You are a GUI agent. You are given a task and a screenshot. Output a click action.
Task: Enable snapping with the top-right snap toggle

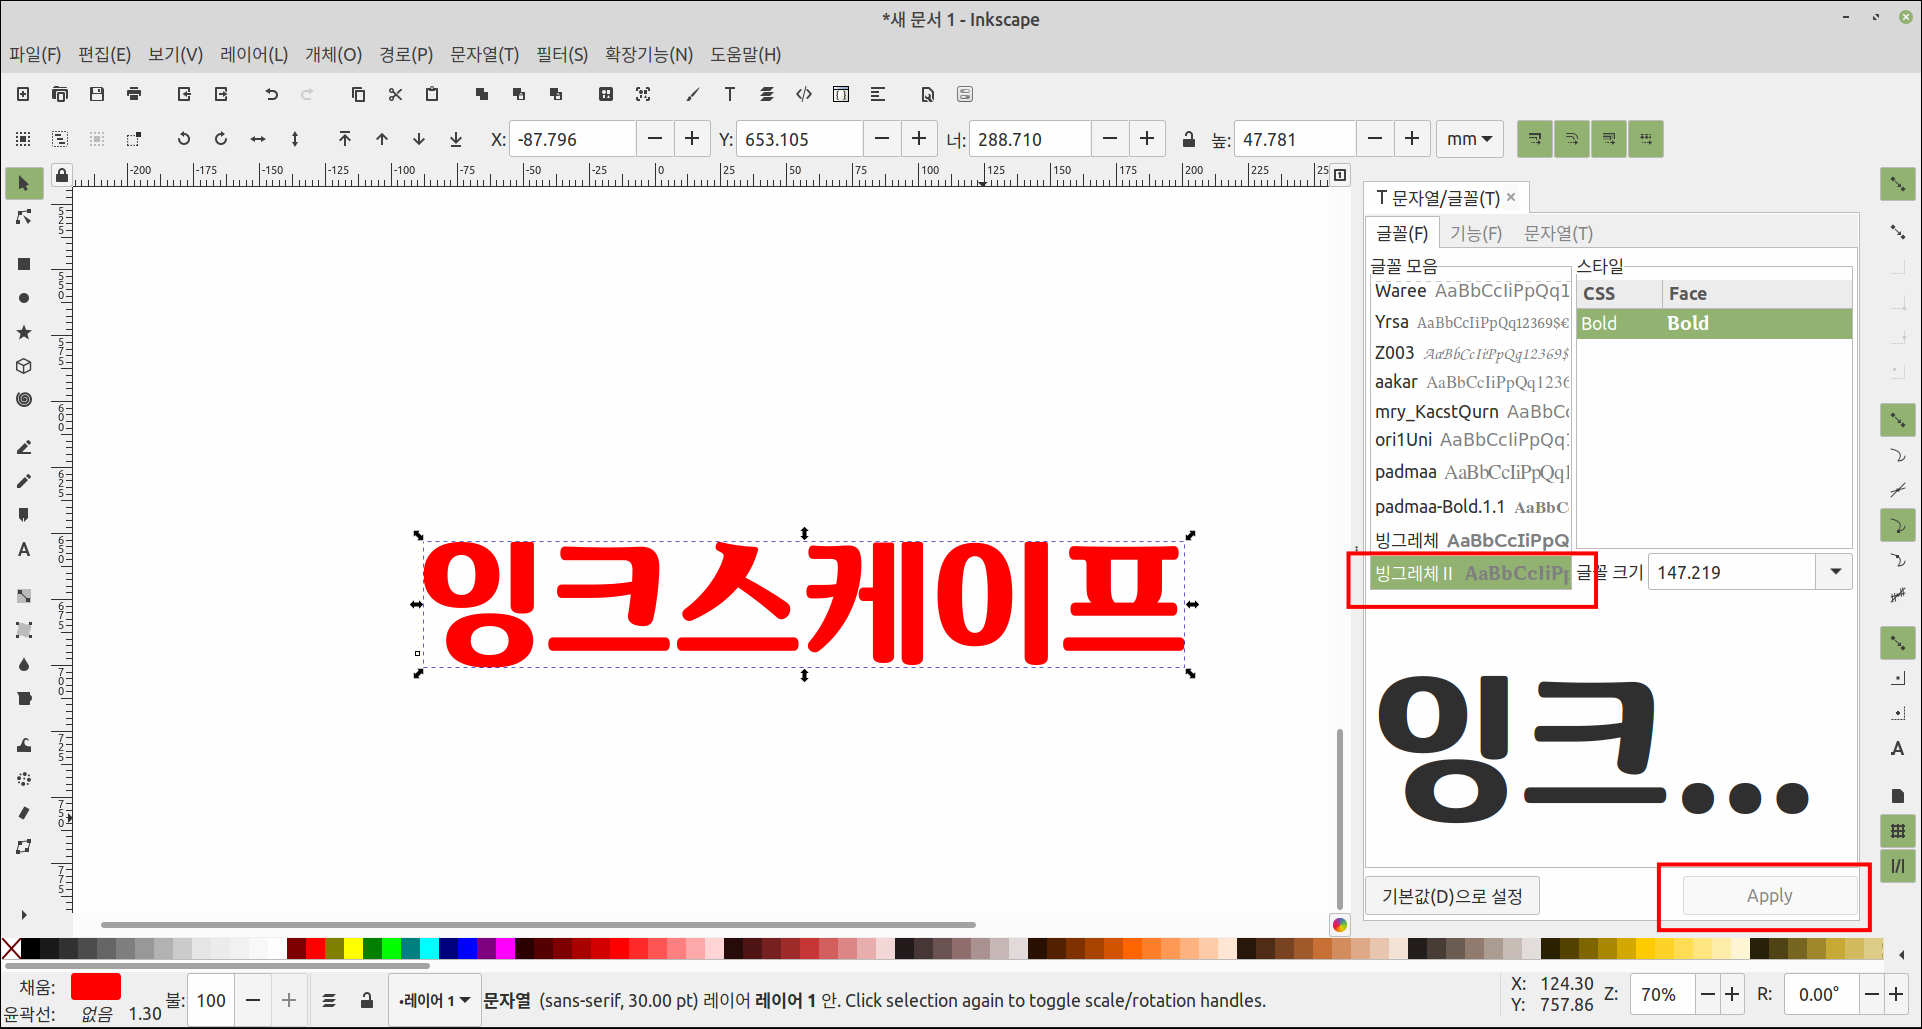click(x=1897, y=184)
